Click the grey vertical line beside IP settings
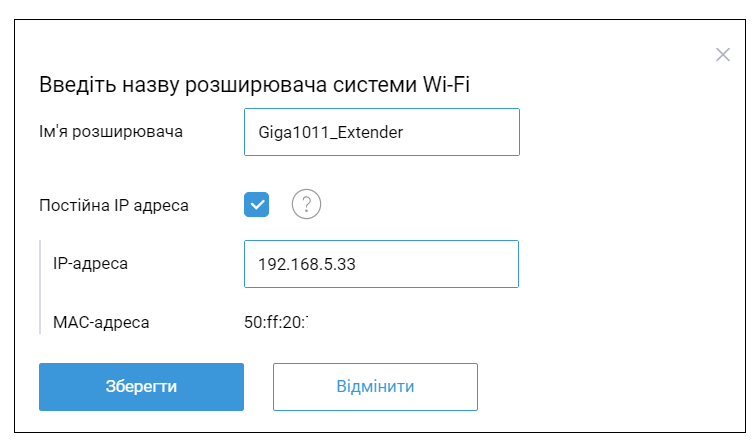Screen dimensions: 756x448 pos(40,286)
